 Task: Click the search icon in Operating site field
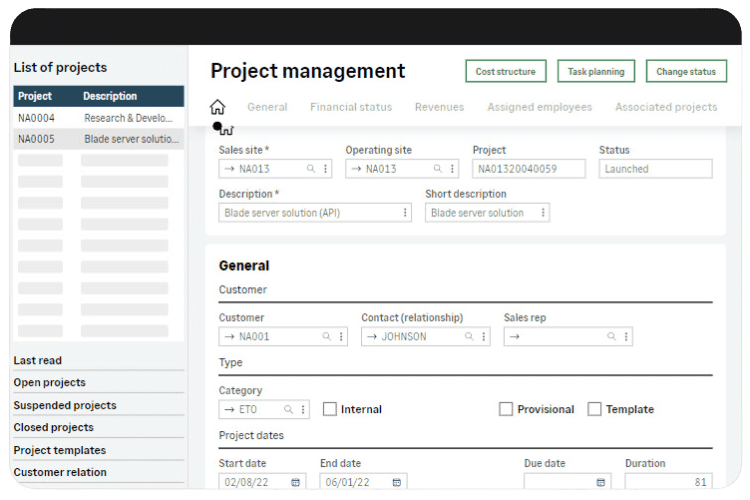(438, 169)
